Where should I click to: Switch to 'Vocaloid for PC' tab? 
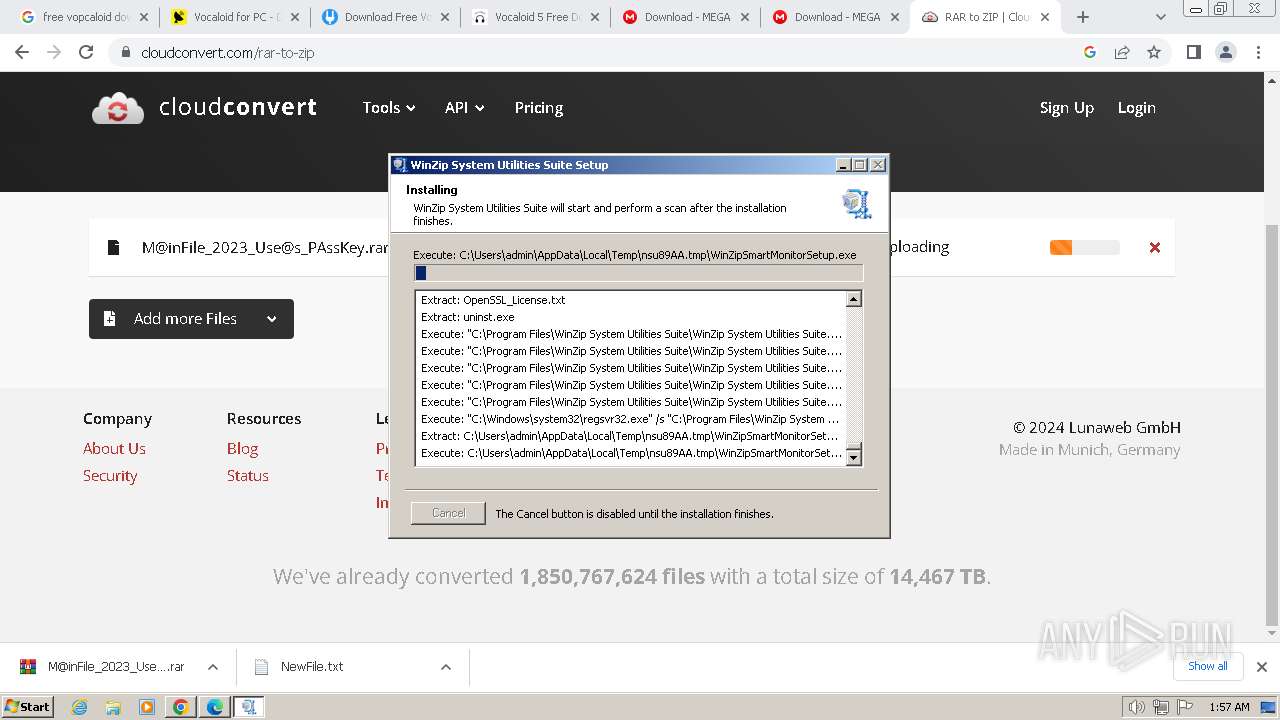[233, 17]
